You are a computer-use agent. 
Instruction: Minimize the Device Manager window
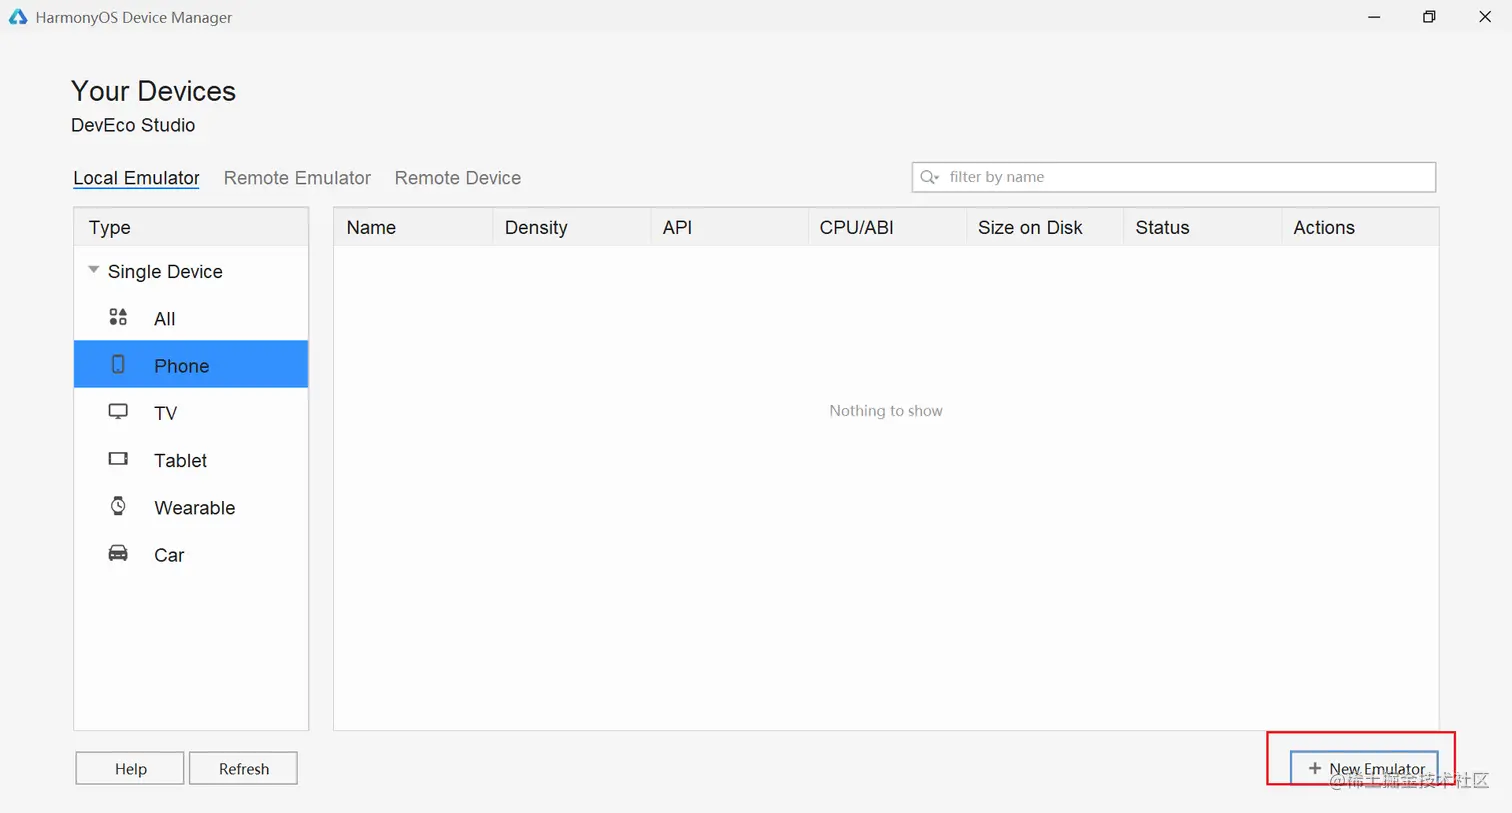click(x=1374, y=17)
